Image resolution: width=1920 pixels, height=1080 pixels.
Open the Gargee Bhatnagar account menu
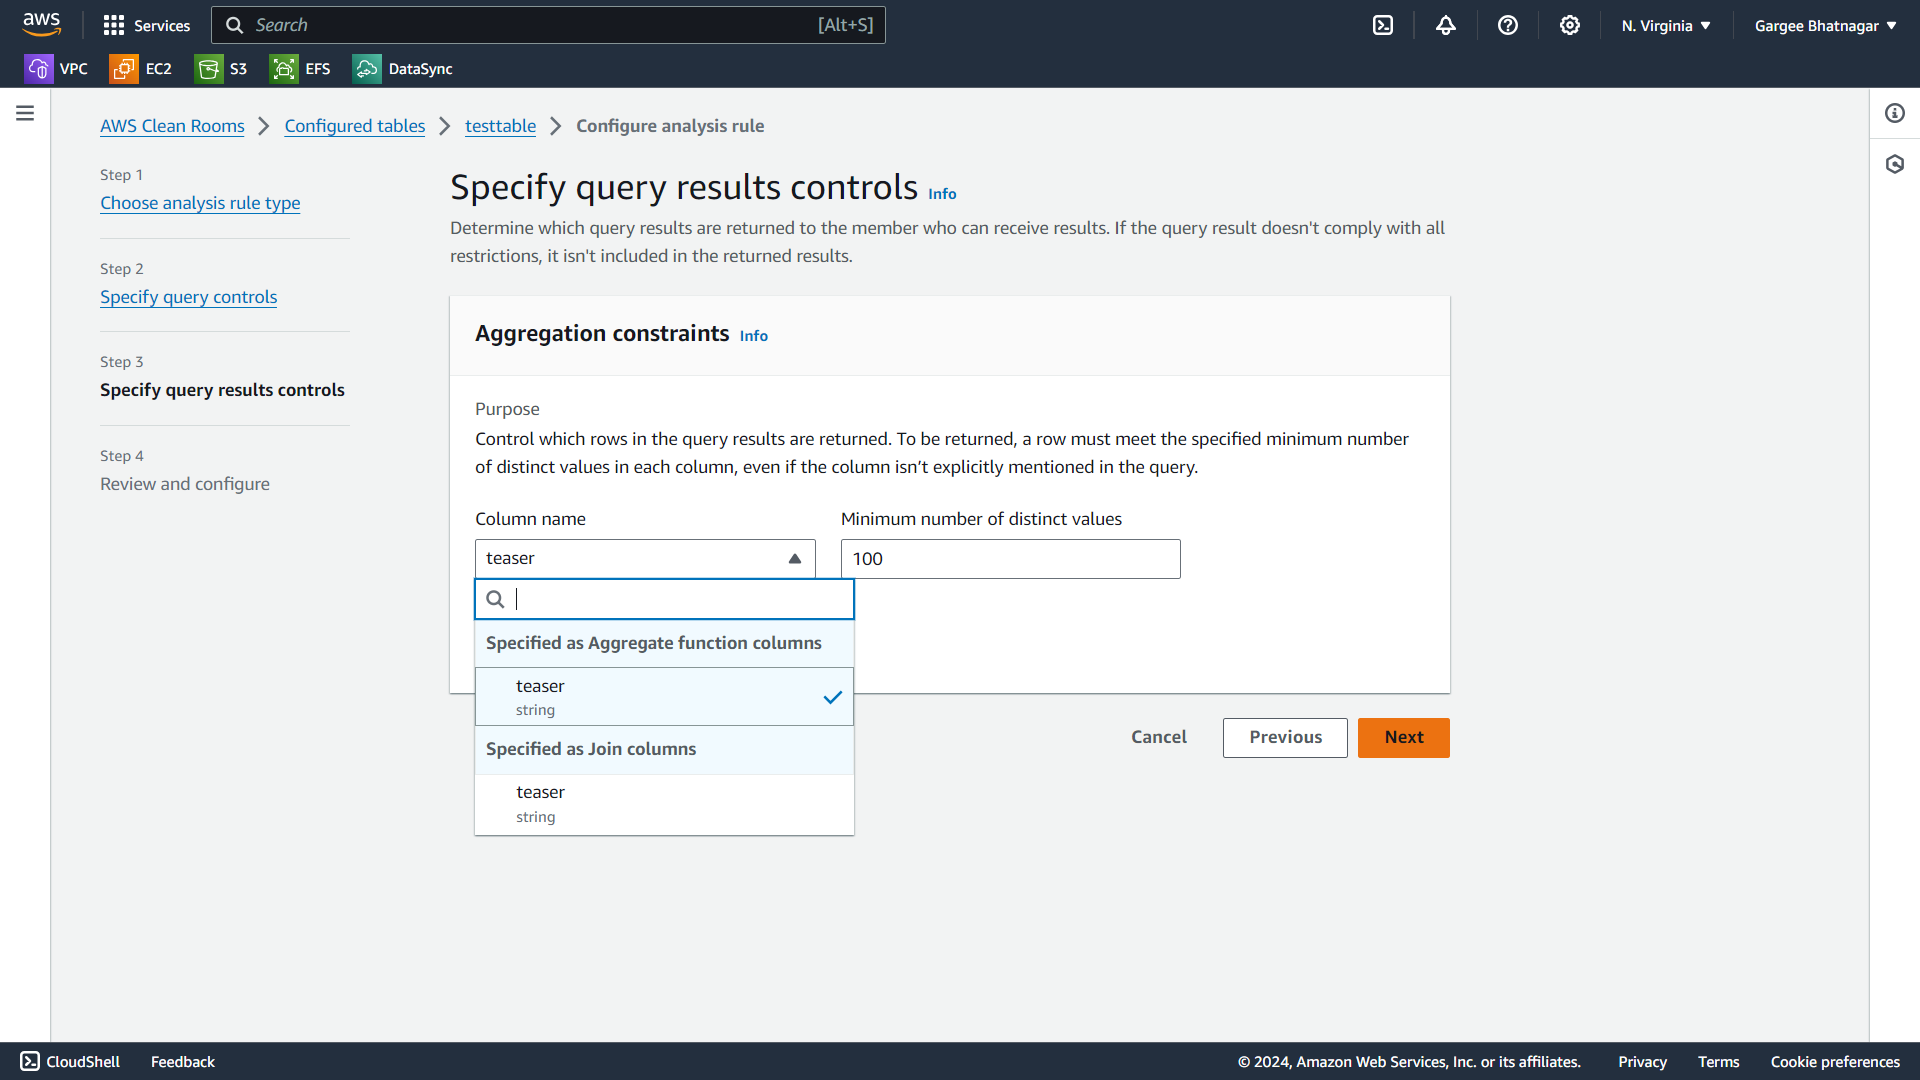click(1825, 26)
